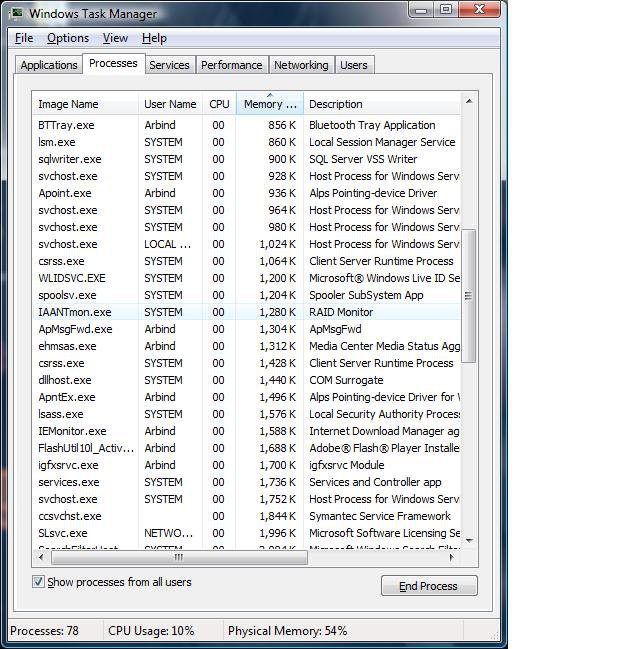This screenshot has height=649, width=640.
Task: Close the Windows Task Manager window
Action: point(479,10)
